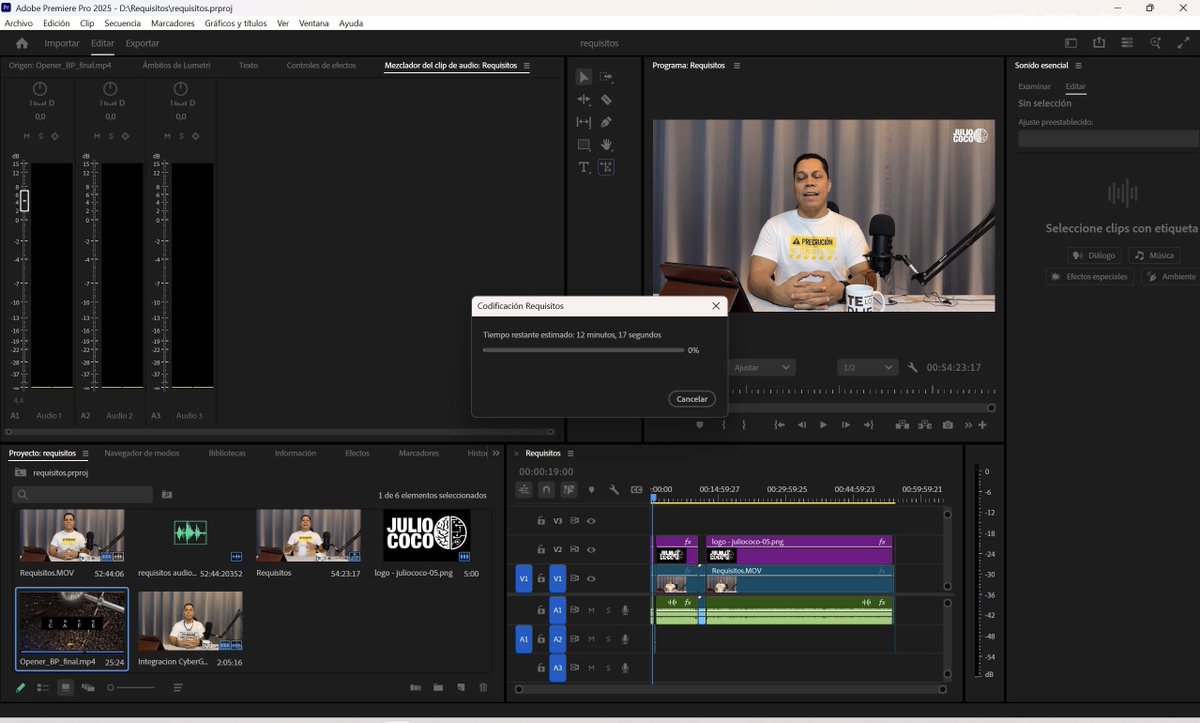1200x723 pixels.
Task: Toggle V3 track visibility eye
Action: click(x=591, y=521)
